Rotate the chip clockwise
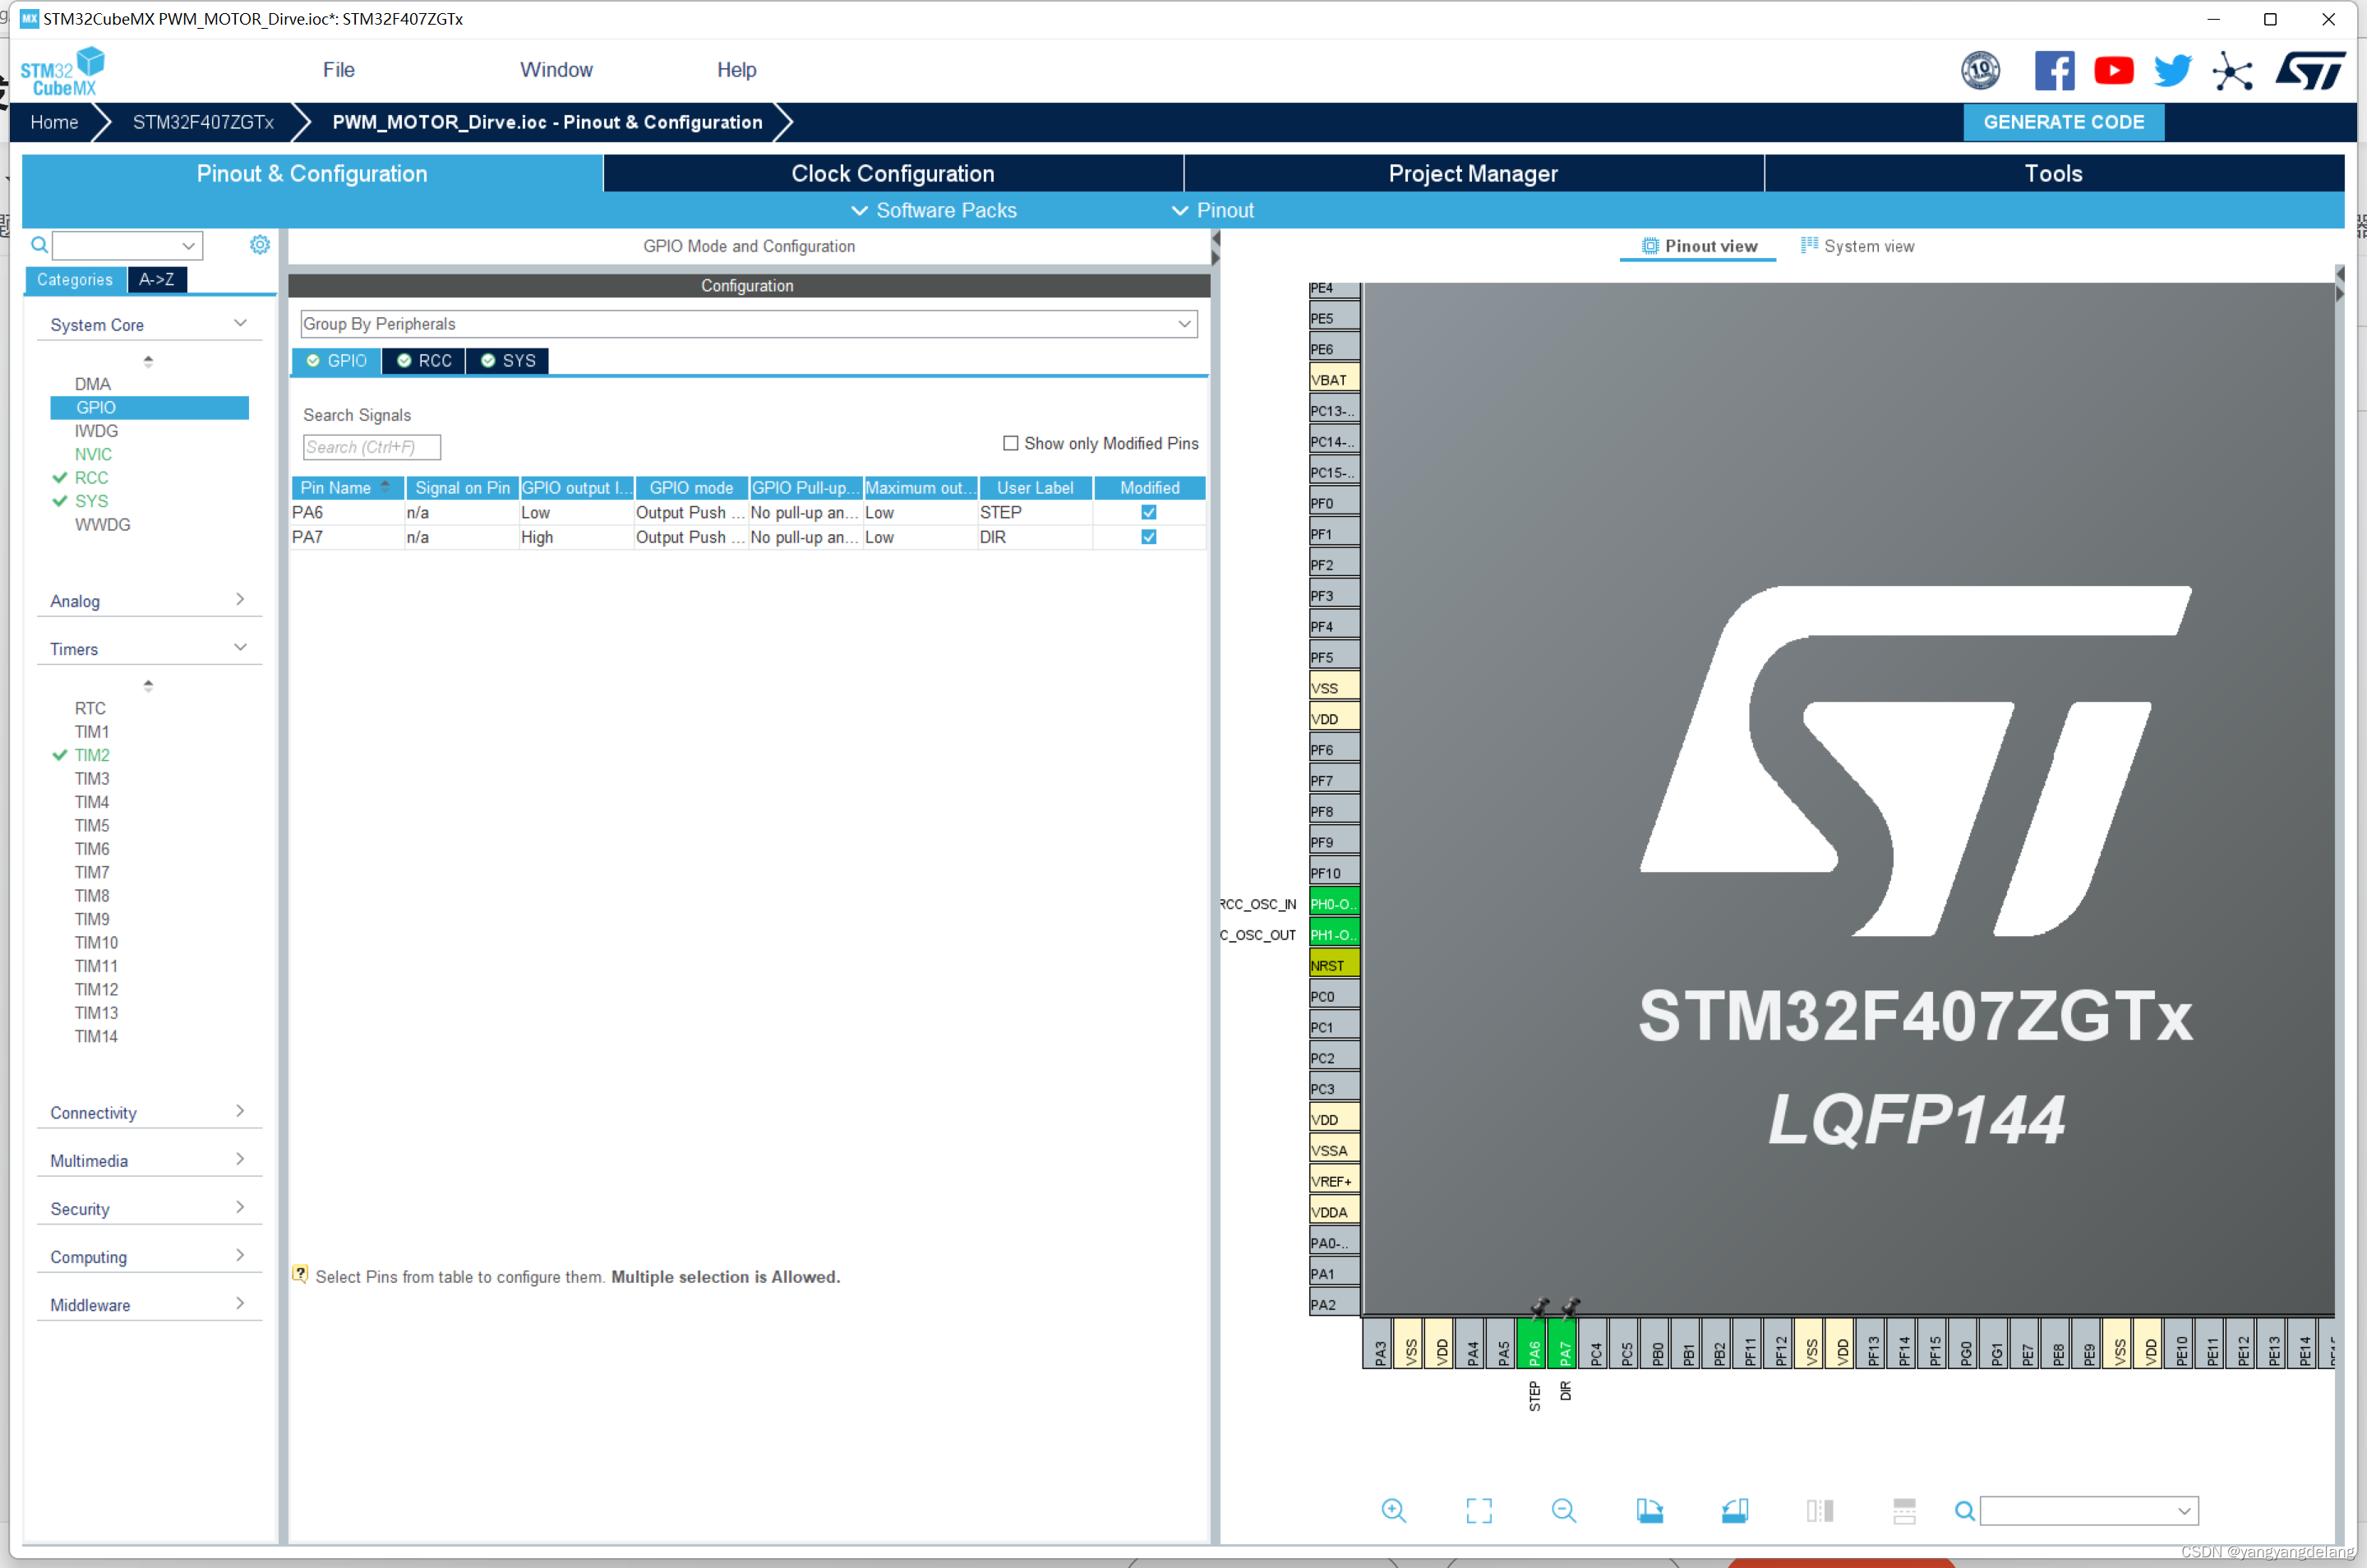 click(1650, 1511)
